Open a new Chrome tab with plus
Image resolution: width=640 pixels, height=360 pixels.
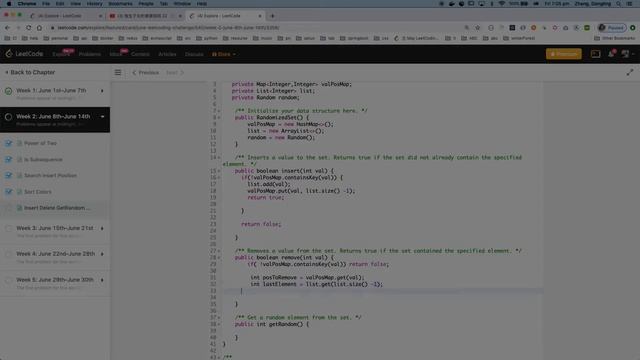coord(272,16)
